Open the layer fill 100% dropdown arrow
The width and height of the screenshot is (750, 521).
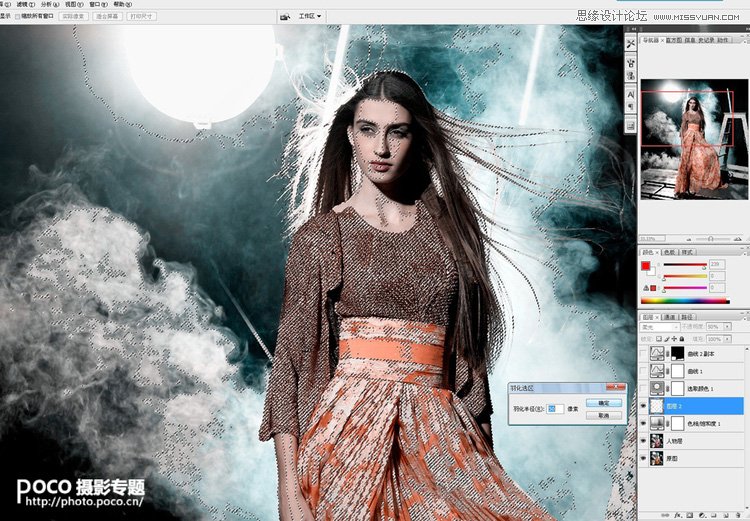click(x=727, y=339)
